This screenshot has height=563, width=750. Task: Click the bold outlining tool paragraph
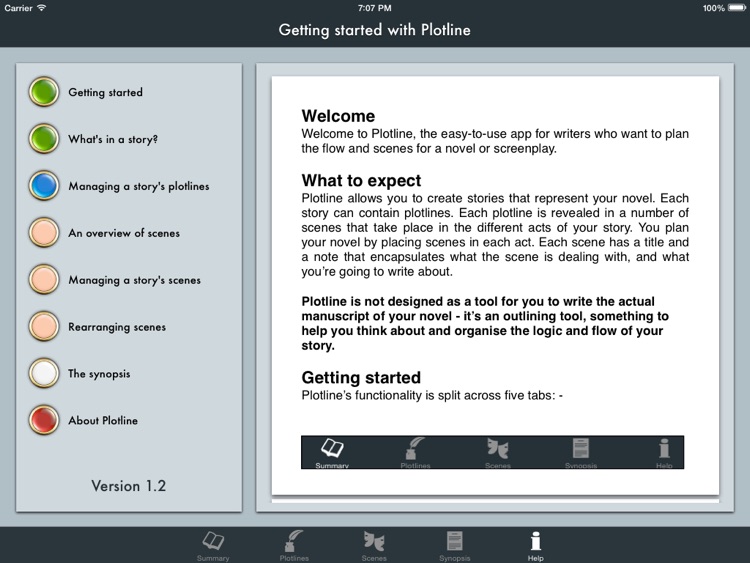[x=485, y=323]
